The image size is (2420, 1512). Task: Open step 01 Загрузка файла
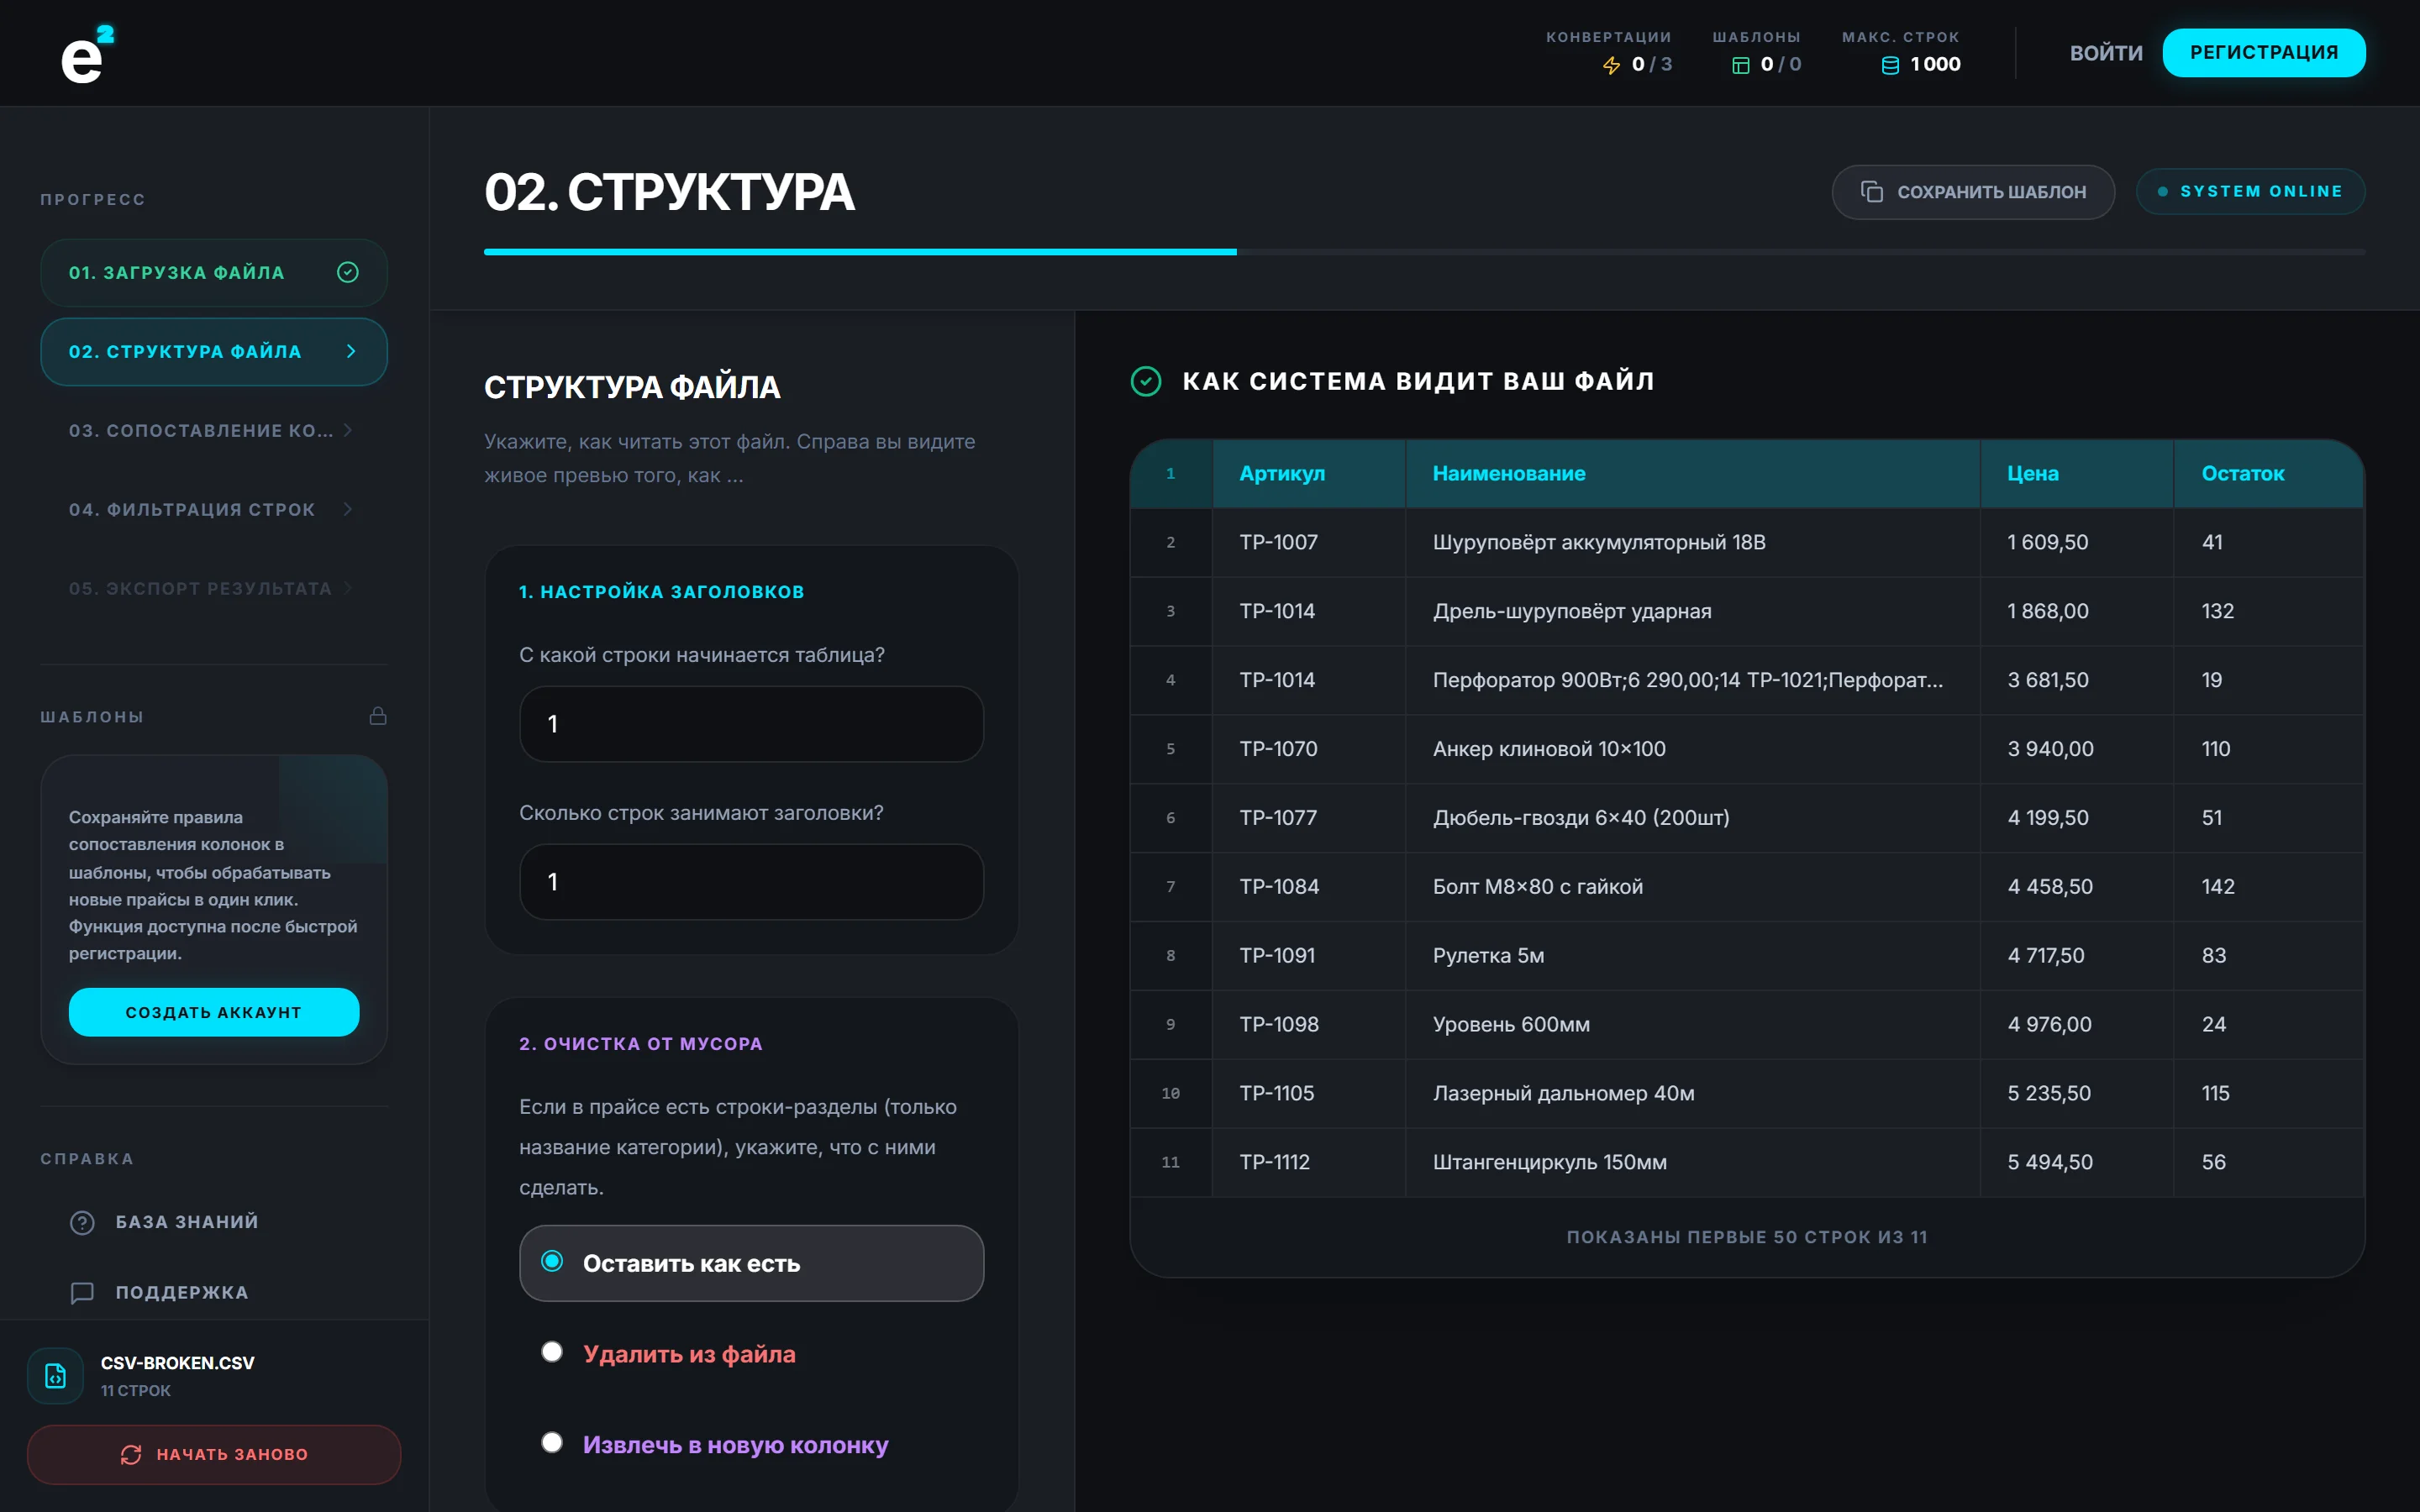(214, 272)
